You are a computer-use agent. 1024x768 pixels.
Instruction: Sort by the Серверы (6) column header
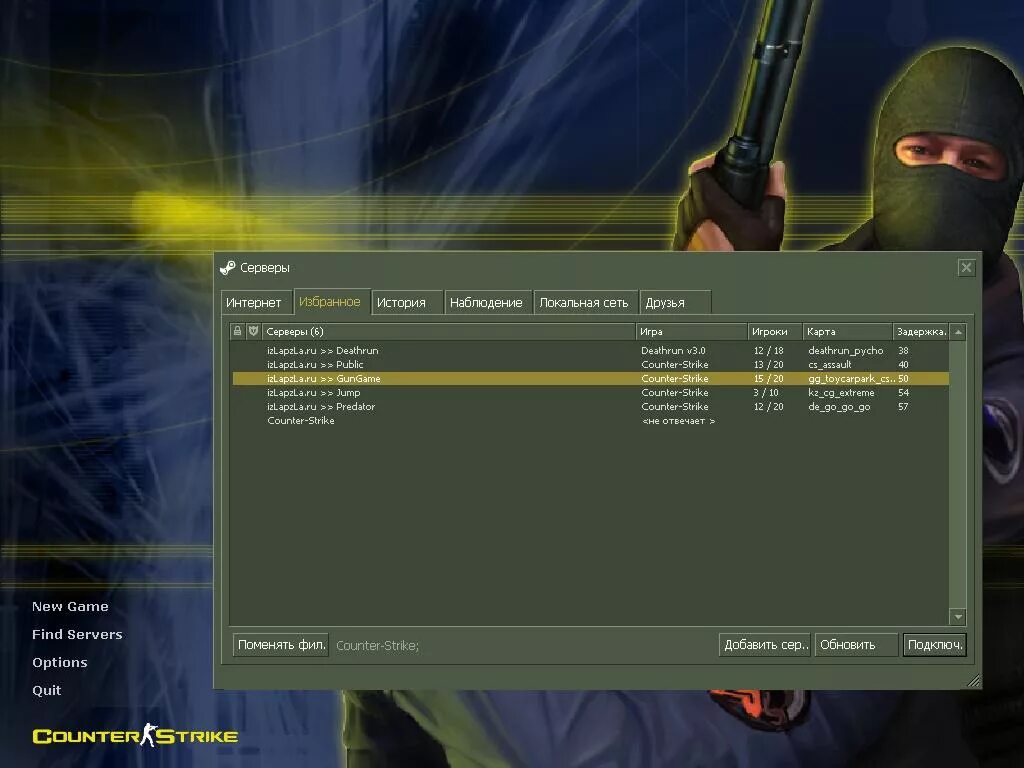tap(449, 332)
